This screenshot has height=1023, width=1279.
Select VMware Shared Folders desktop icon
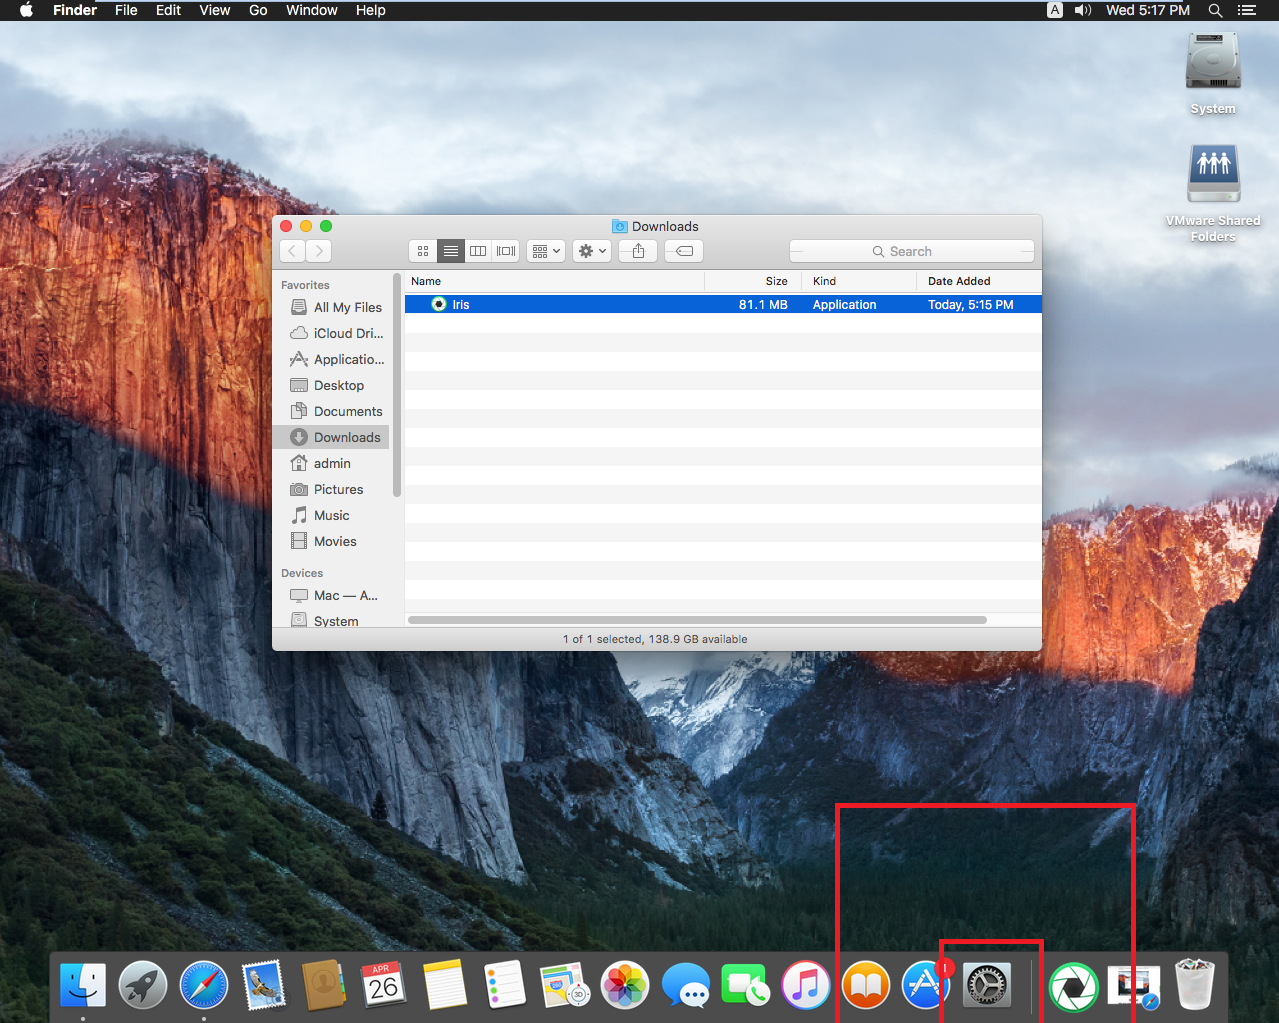1213,176
